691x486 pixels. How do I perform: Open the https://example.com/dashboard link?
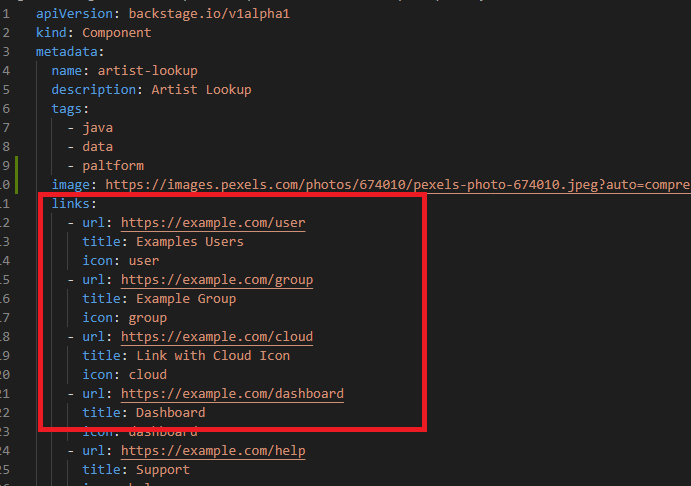point(232,393)
